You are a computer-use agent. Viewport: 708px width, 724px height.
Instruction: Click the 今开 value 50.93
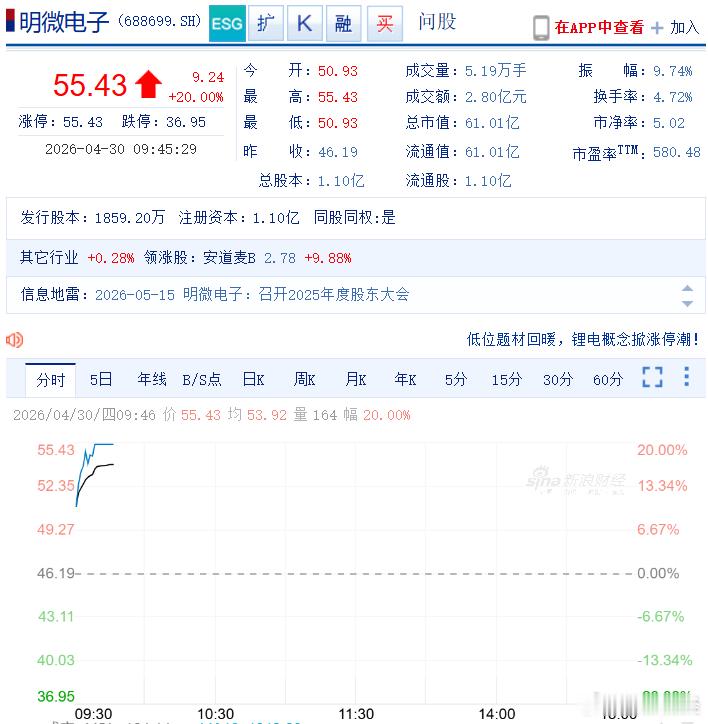[x=338, y=71]
